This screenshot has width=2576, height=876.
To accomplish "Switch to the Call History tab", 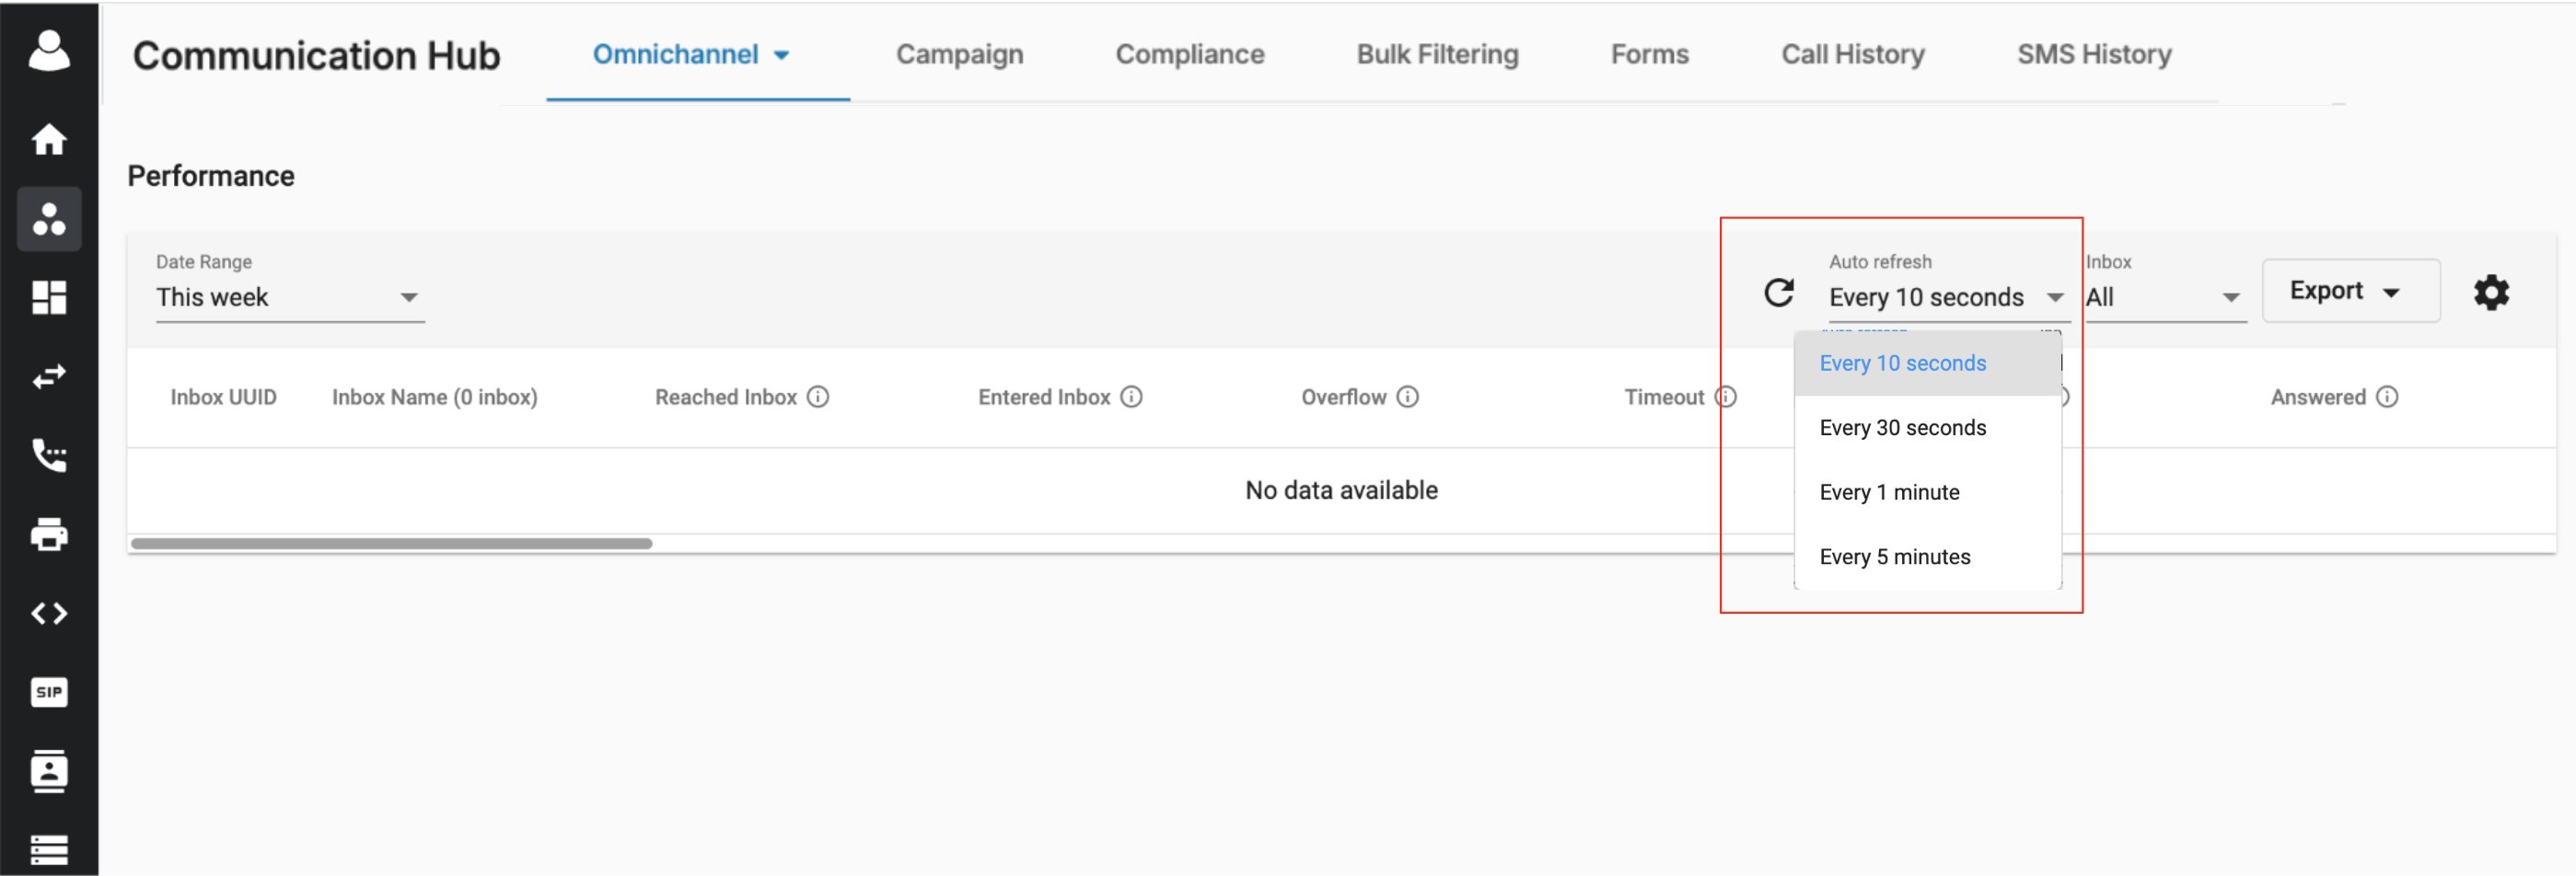I will (x=1852, y=54).
